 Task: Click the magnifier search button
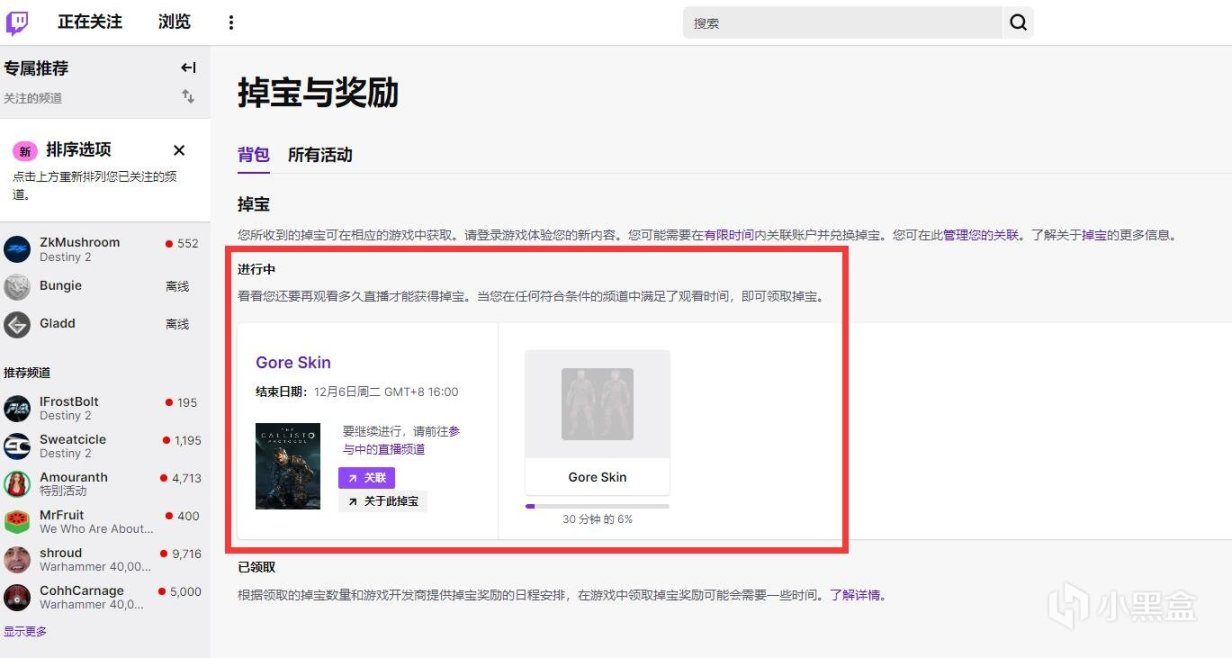pyautogui.click(x=1018, y=23)
